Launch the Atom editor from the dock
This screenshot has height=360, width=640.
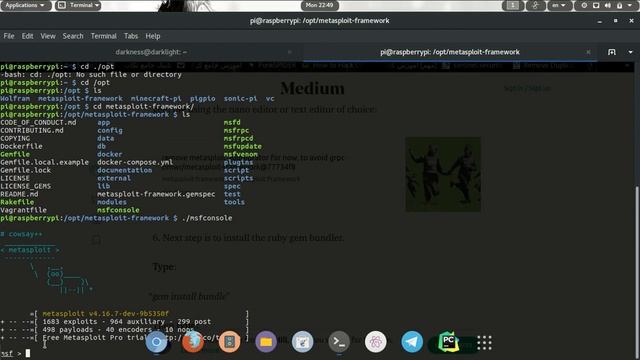pyautogui.click(x=376, y=342)
